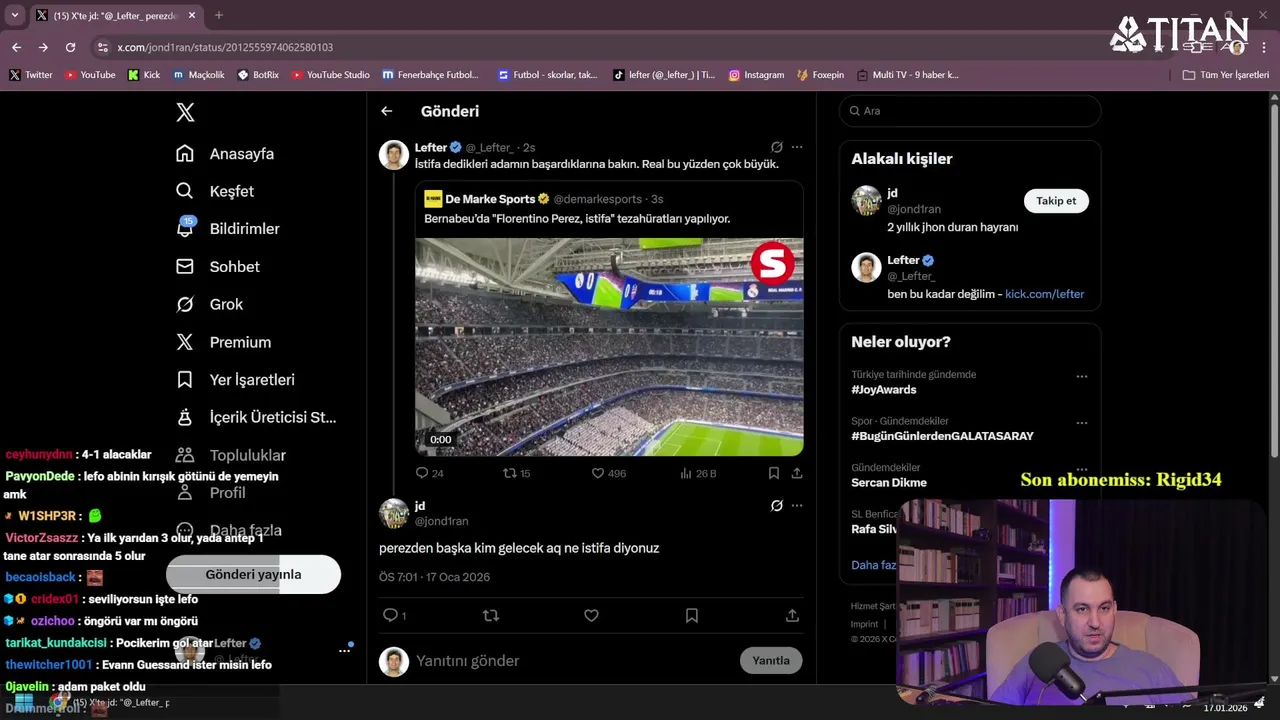
Task: Open Bildirimler notifications
Action: pos(228,229)
